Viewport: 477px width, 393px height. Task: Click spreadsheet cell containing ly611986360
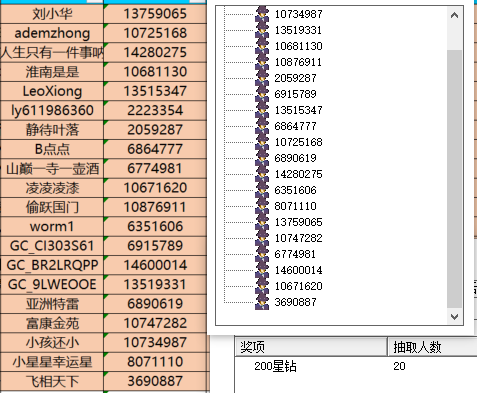coord(52,110)
